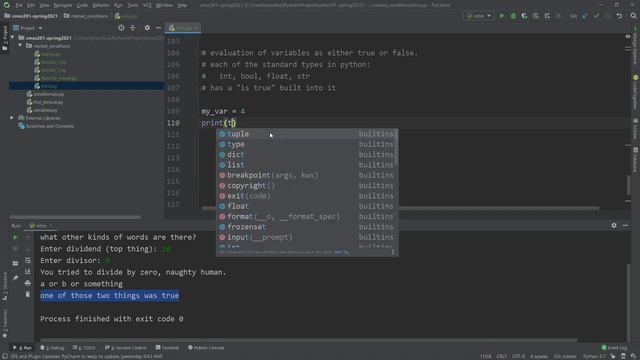Screen dimensions: 640x360
Task: Click down-stack arrow in Run panel
Action: 28,249
